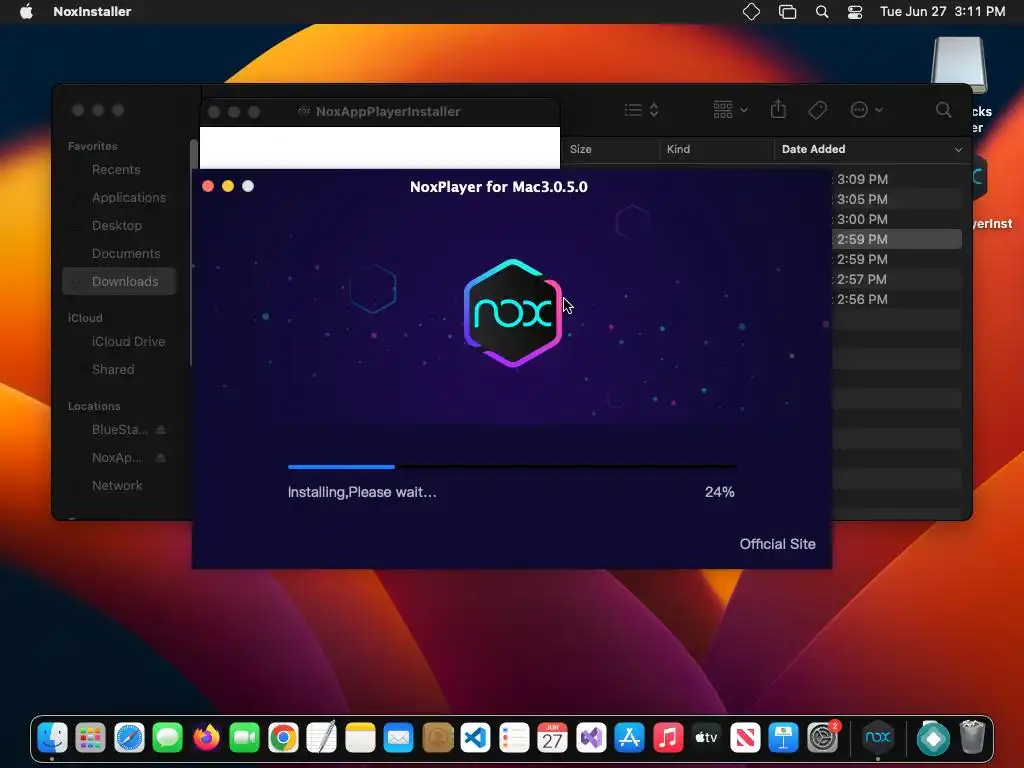Open Messages from the dock
Viewport: 1024px width, 768px height.
point(168,738)
